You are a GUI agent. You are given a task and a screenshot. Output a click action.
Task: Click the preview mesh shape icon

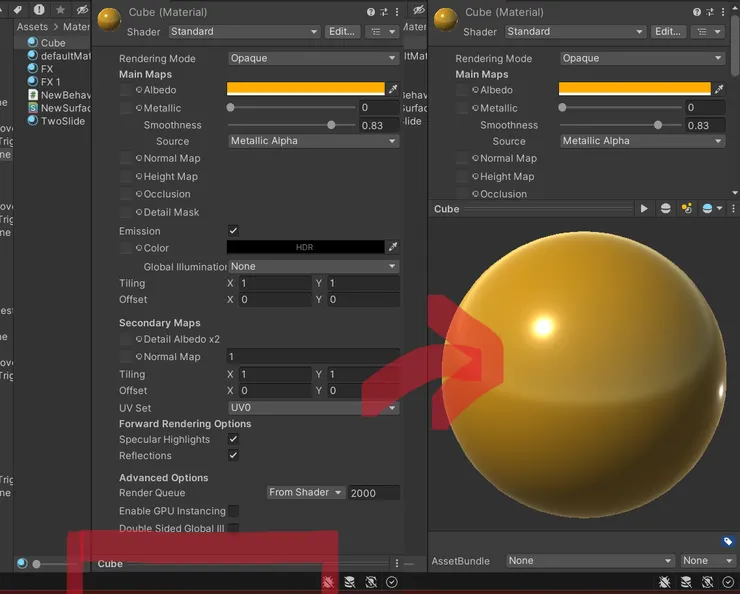pos(666,209)
